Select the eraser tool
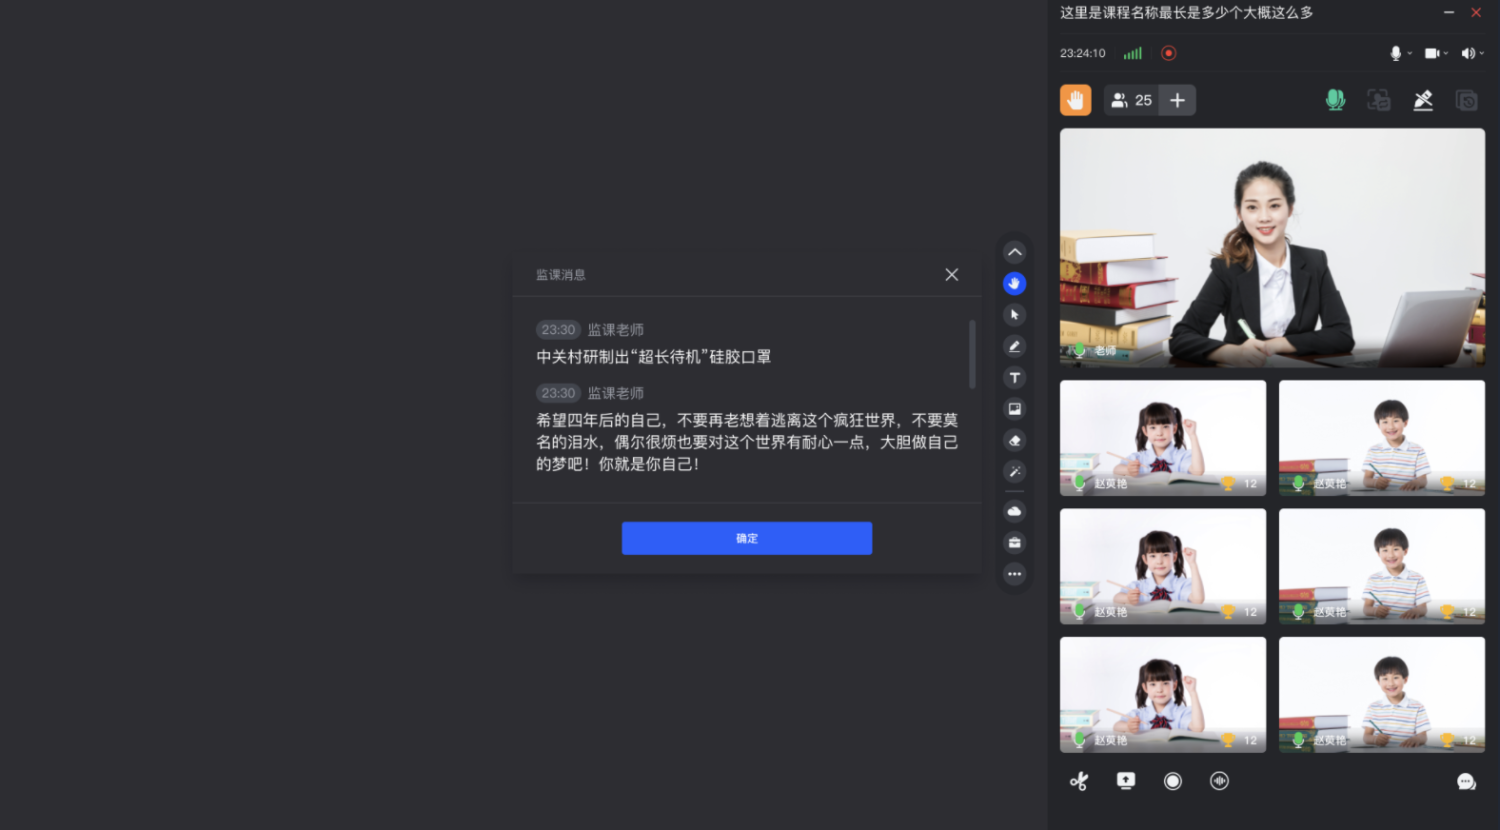The image size is (1500, 830). pyautogui.click(x=1014, y=440)
